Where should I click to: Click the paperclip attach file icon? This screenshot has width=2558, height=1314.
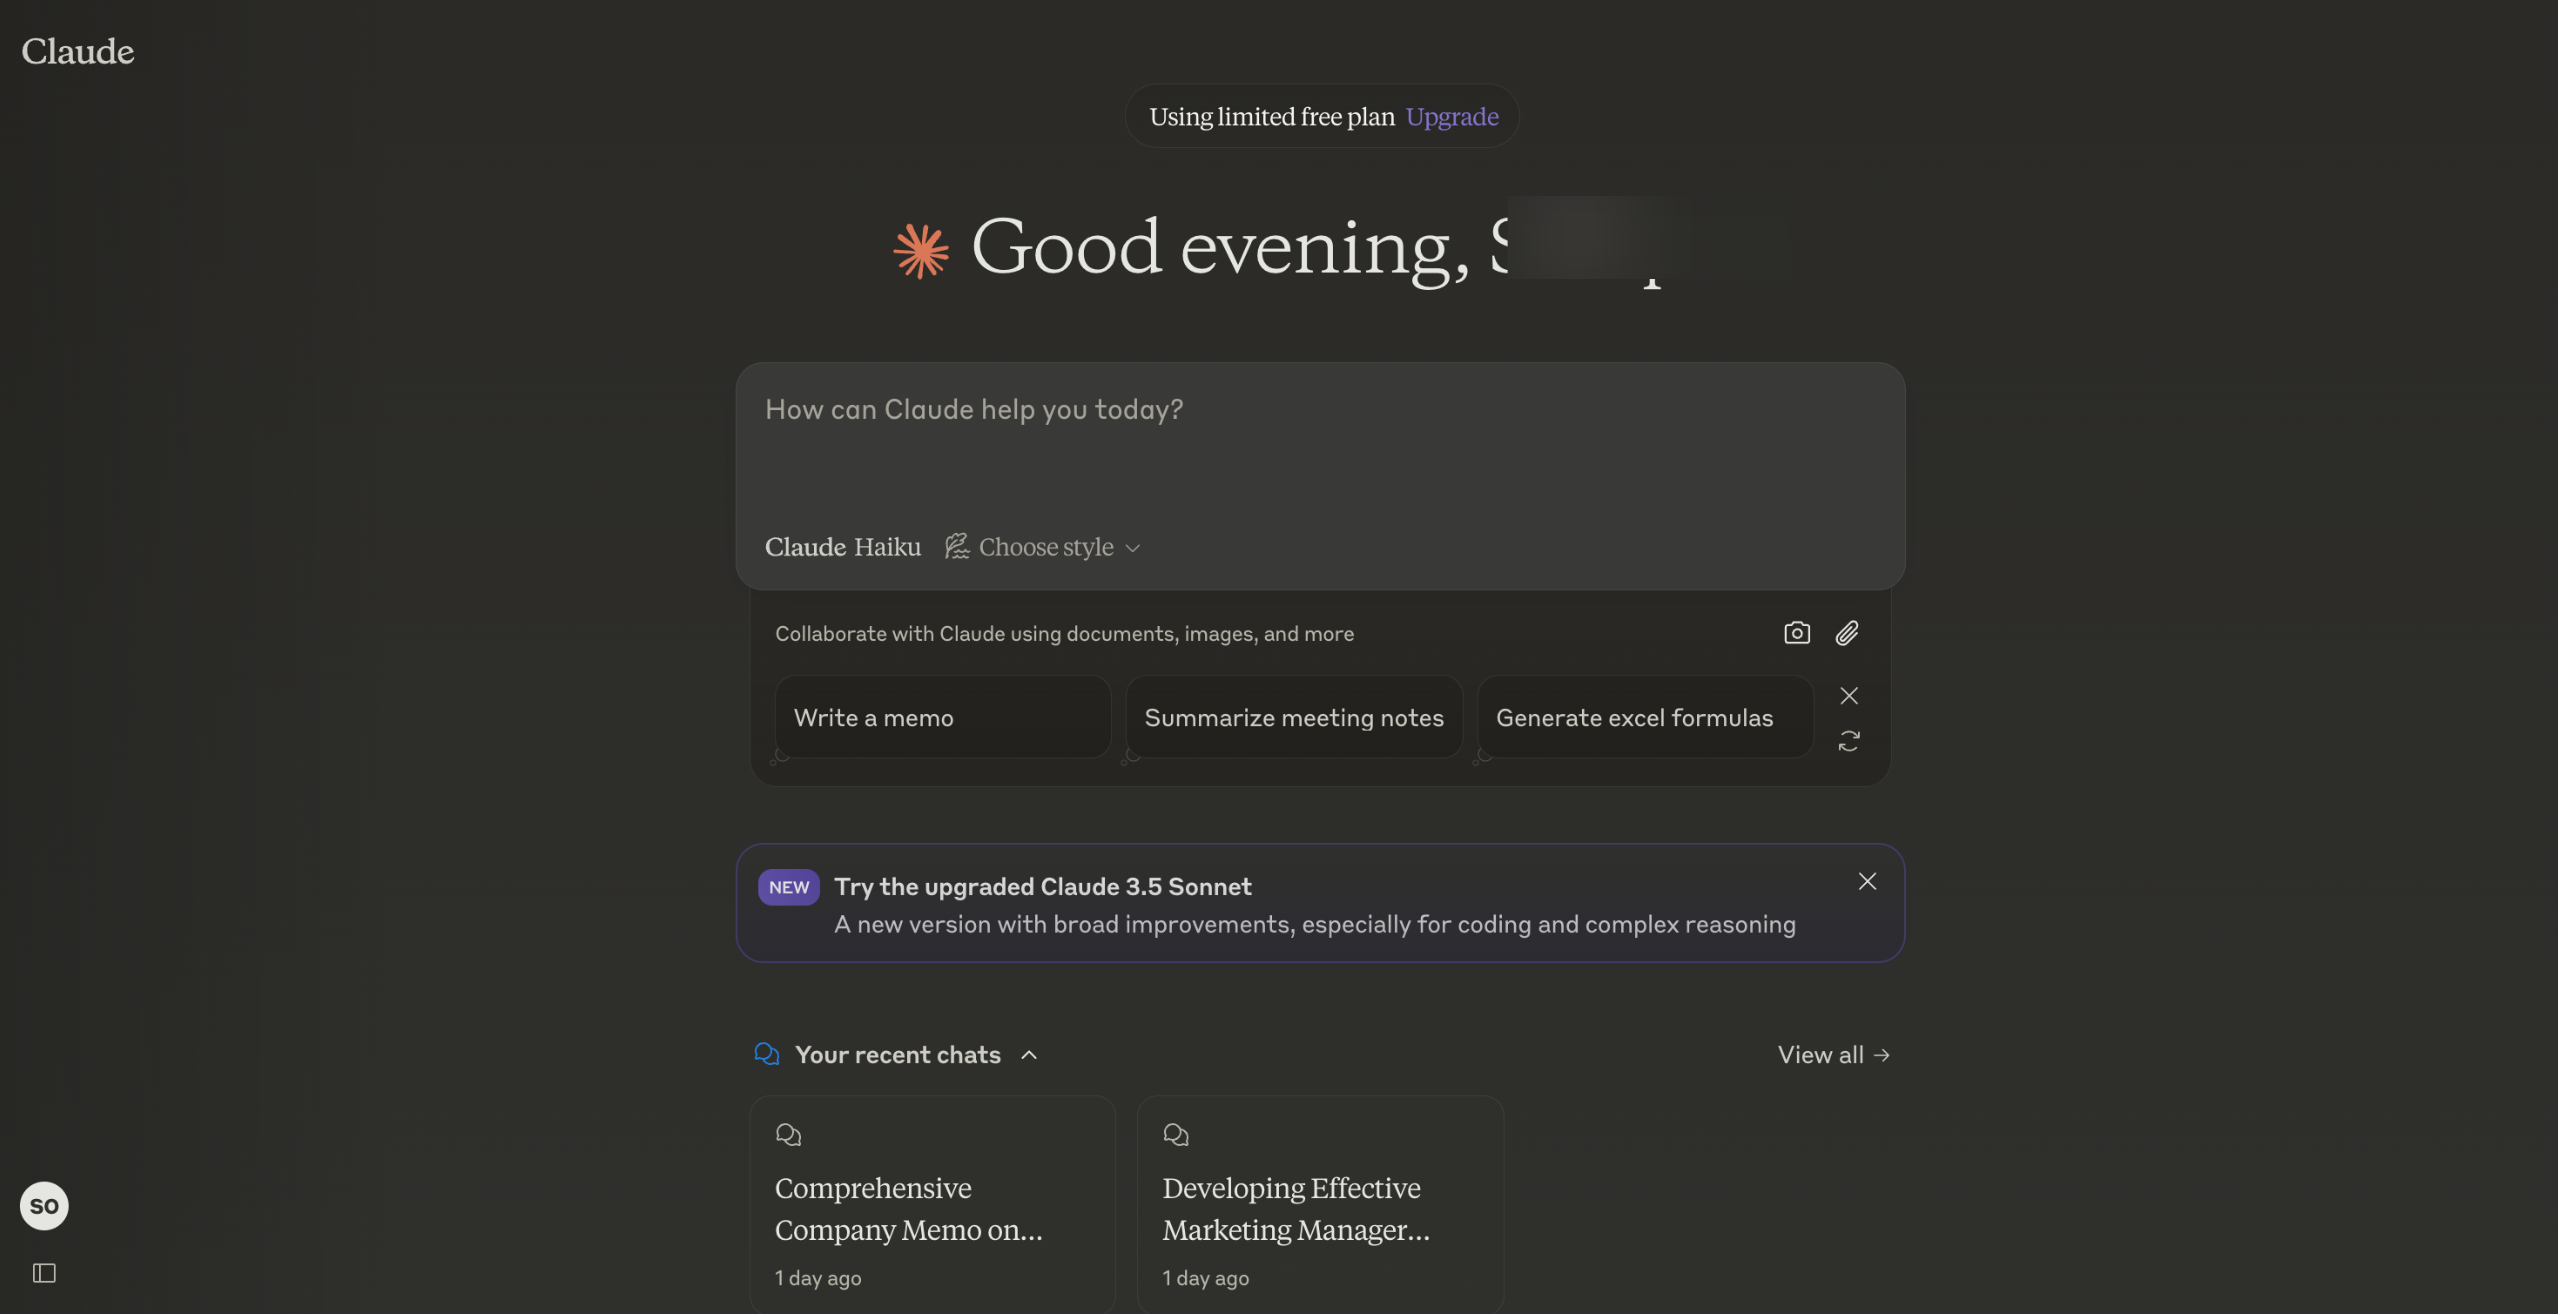(x=1847, y=633)
